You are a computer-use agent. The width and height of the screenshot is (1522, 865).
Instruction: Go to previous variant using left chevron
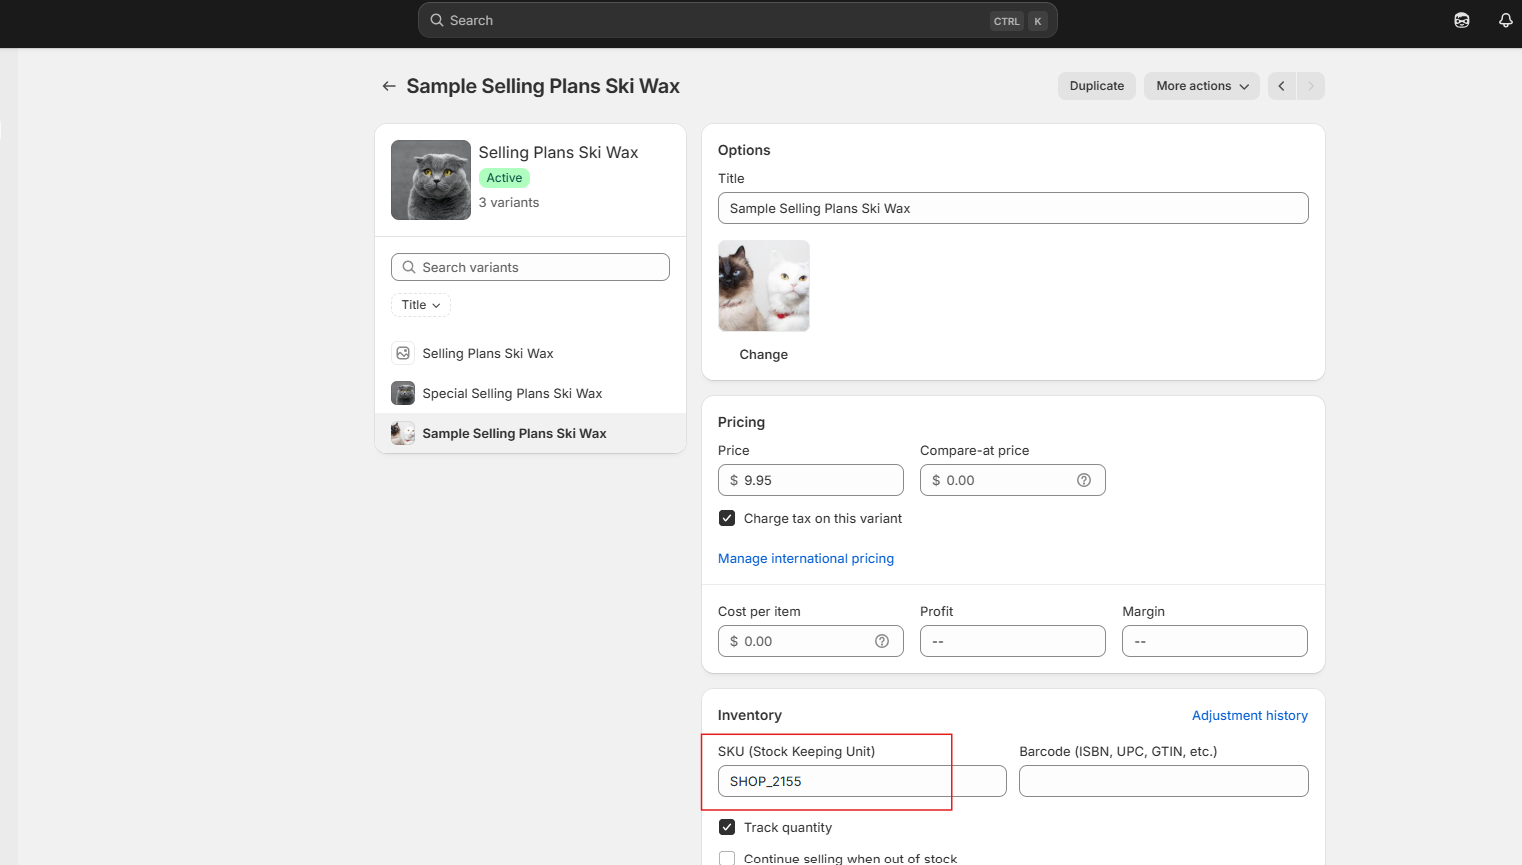click(x=1282, y=86)
